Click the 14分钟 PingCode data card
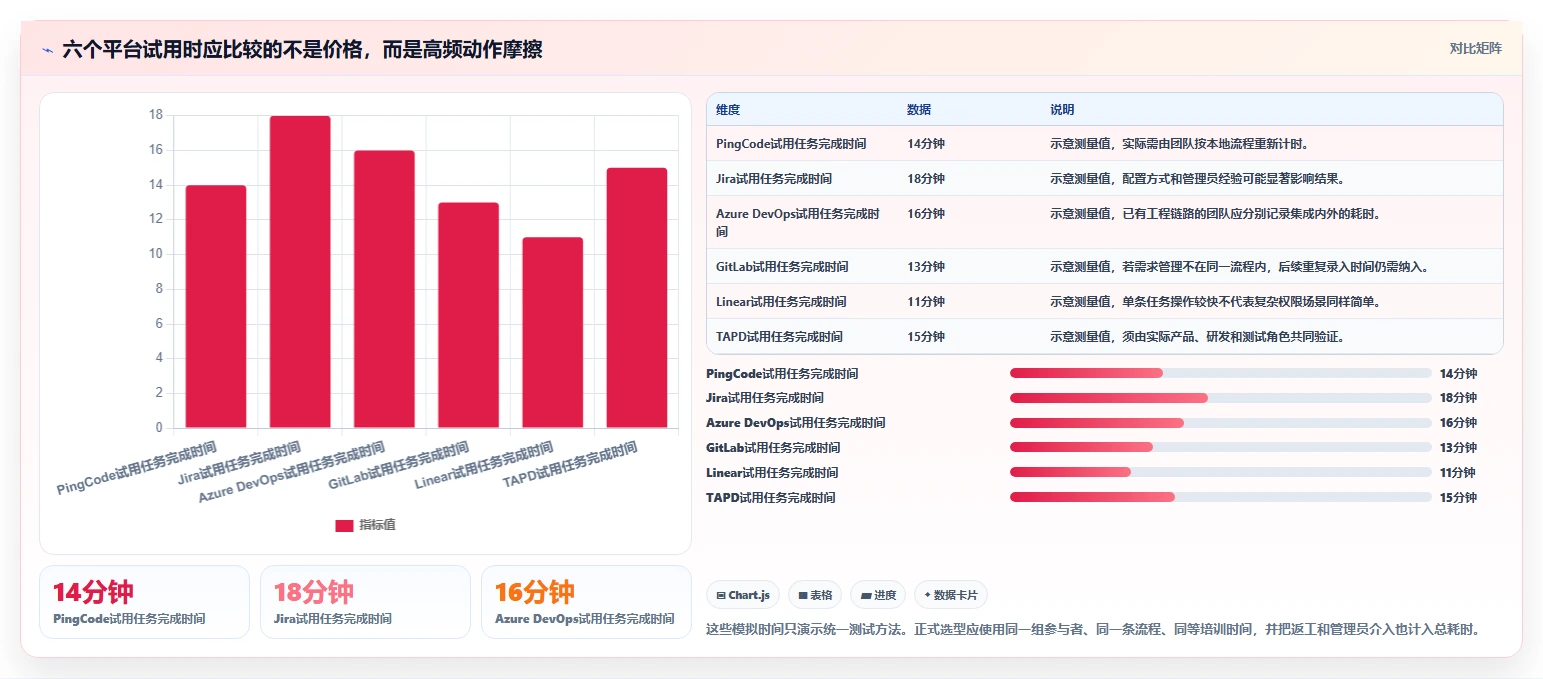This screenshot has width=1543, height=679. point(144,602)
